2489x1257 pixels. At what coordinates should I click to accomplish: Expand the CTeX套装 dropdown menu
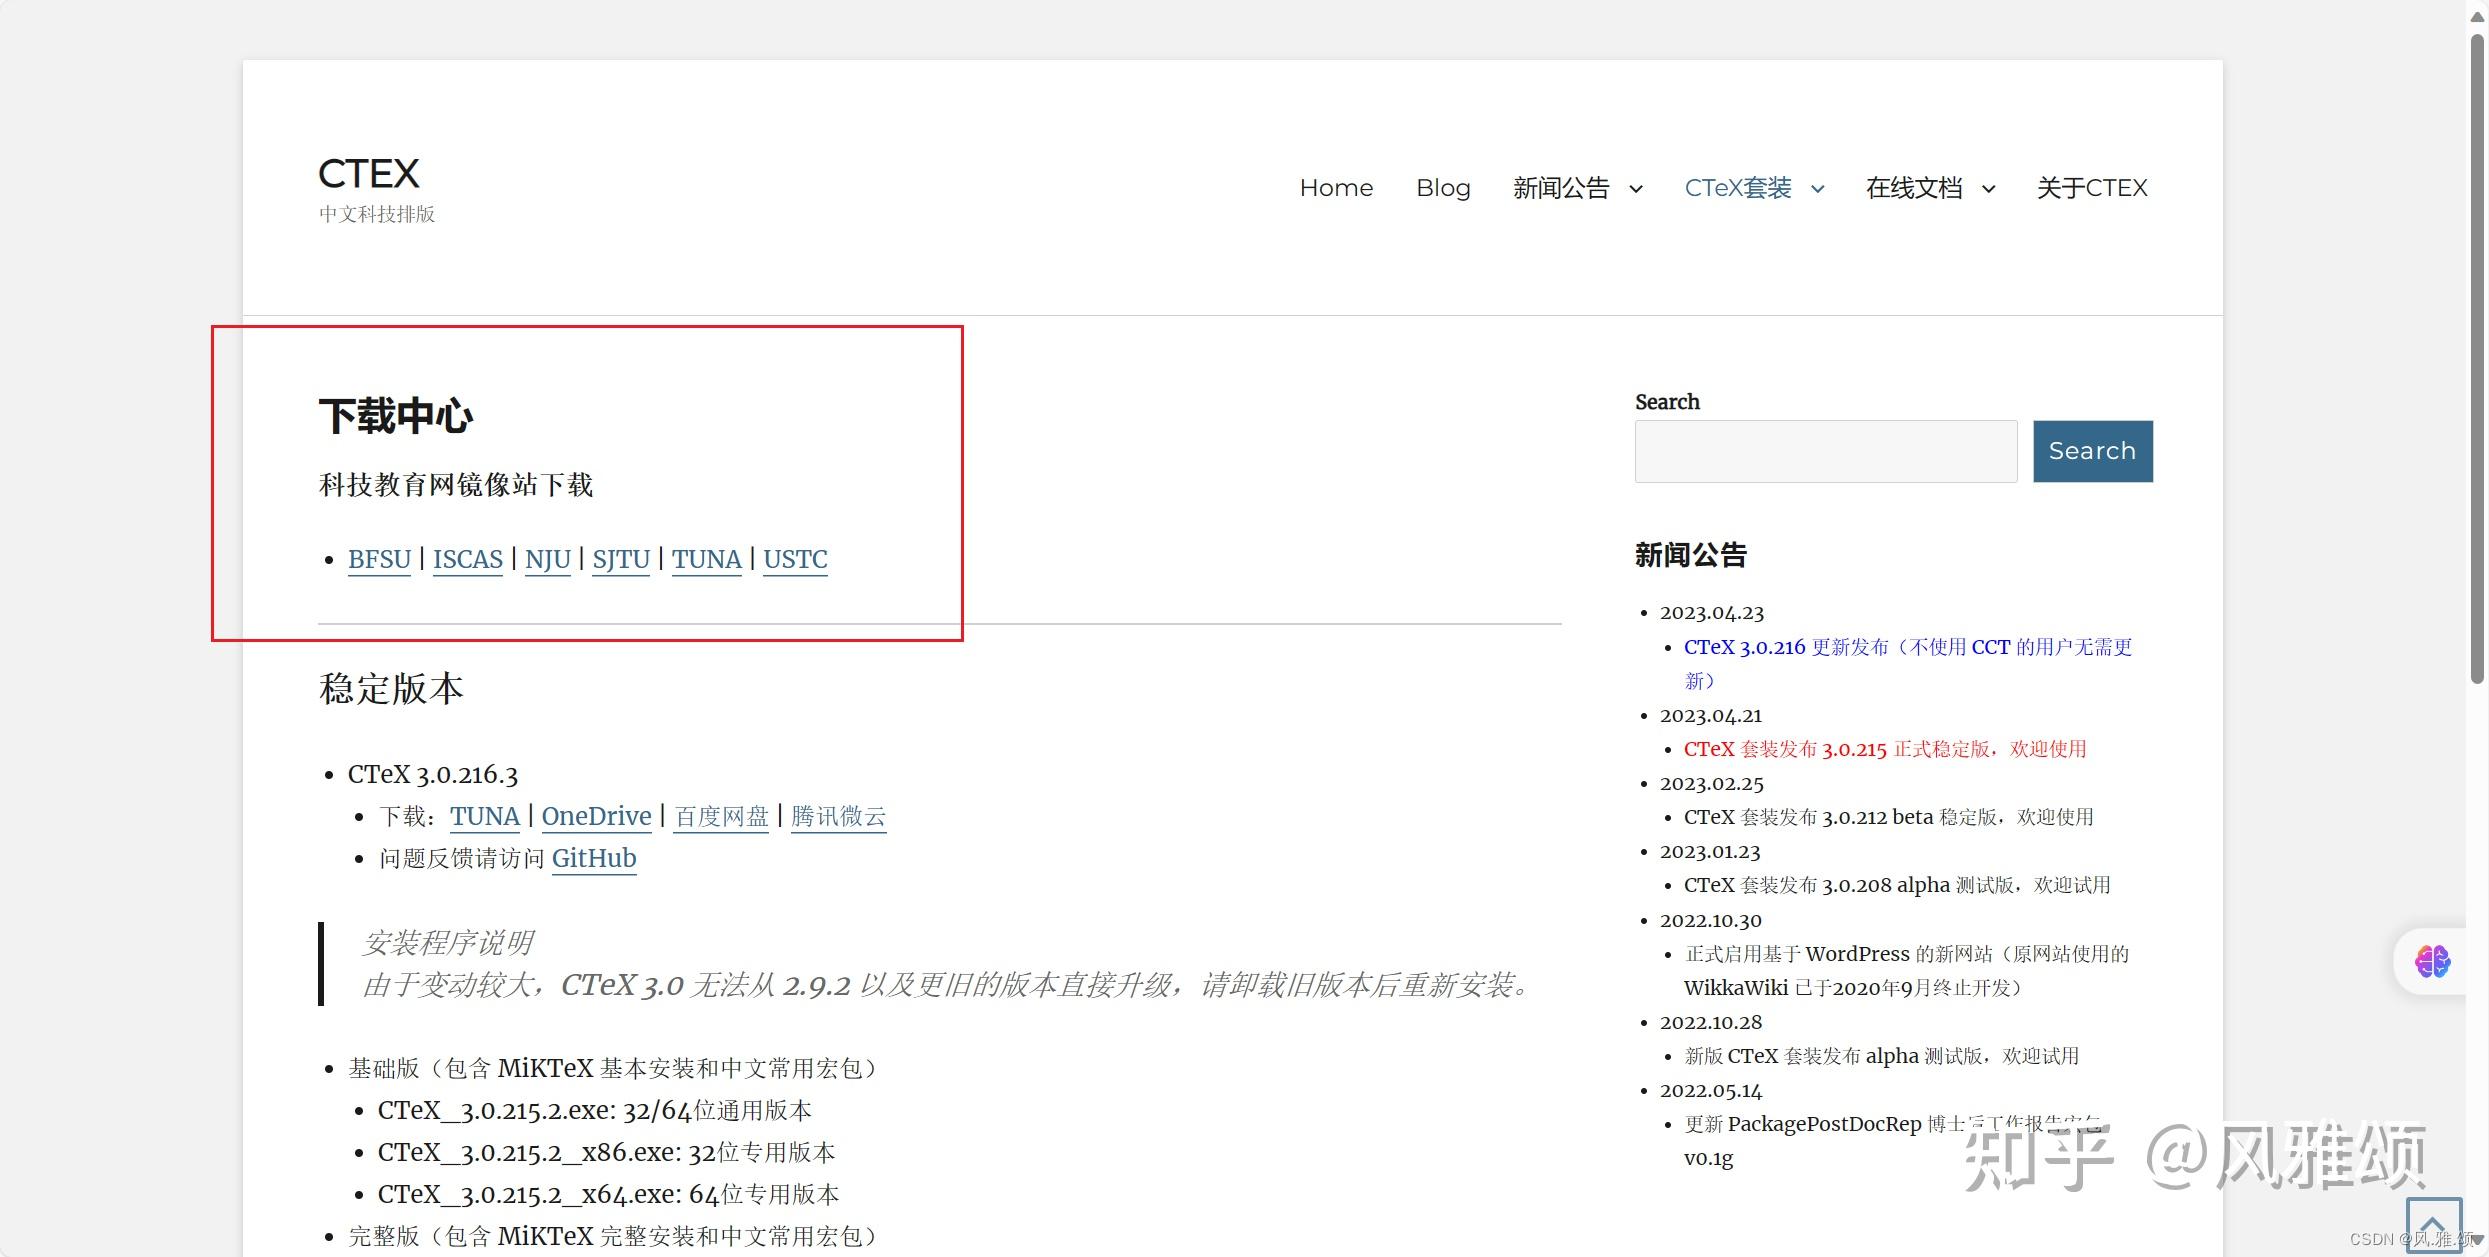pyautogui.click(x=1753, y=188)
